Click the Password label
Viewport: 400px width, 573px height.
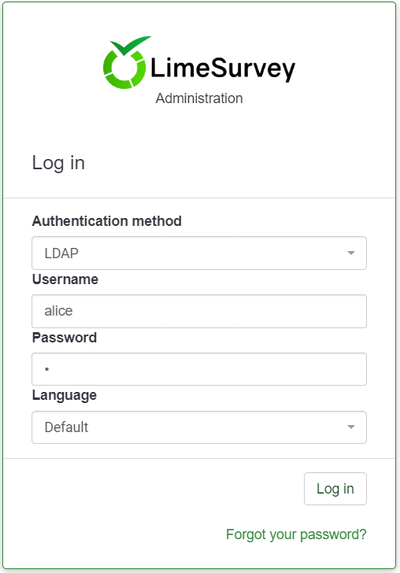64,337
